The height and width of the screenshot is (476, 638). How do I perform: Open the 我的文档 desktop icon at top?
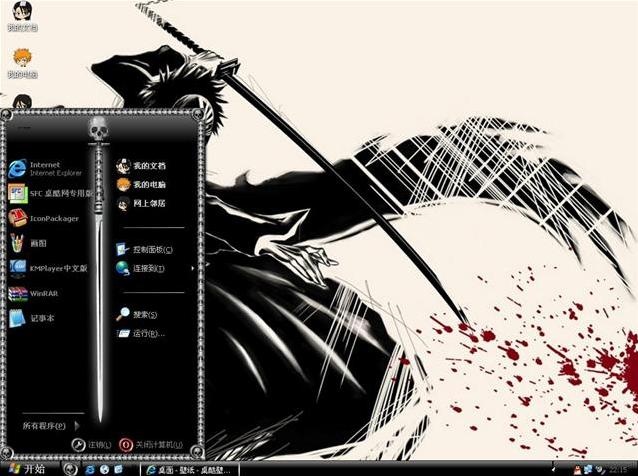pyautogui.click(x=22, y=17)
